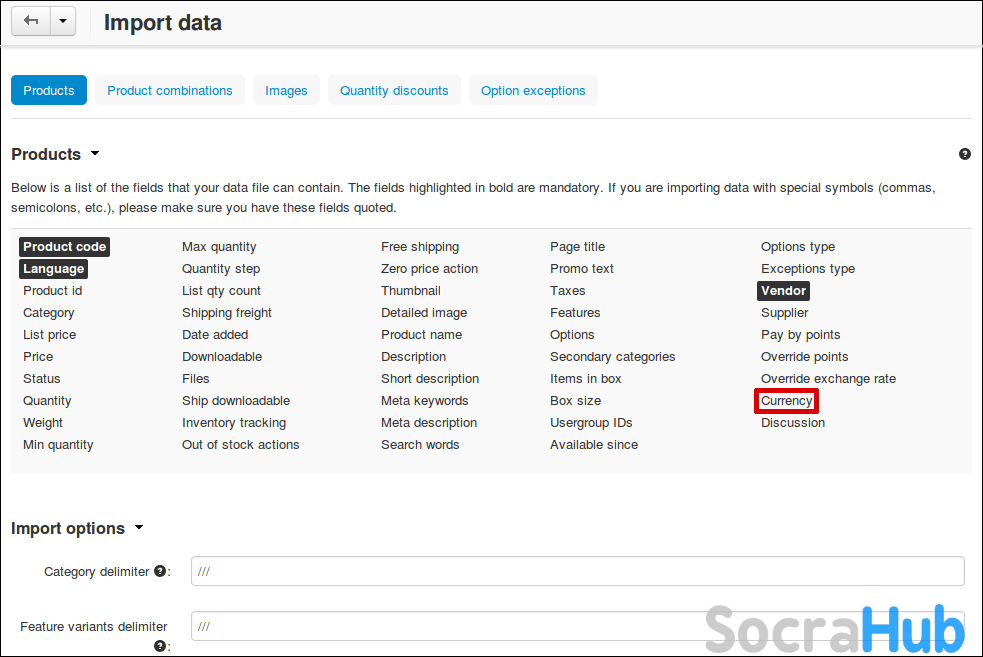Collapse the Products section arrow
The width and height of the screenshot is (983, 657).
(95, 154)
